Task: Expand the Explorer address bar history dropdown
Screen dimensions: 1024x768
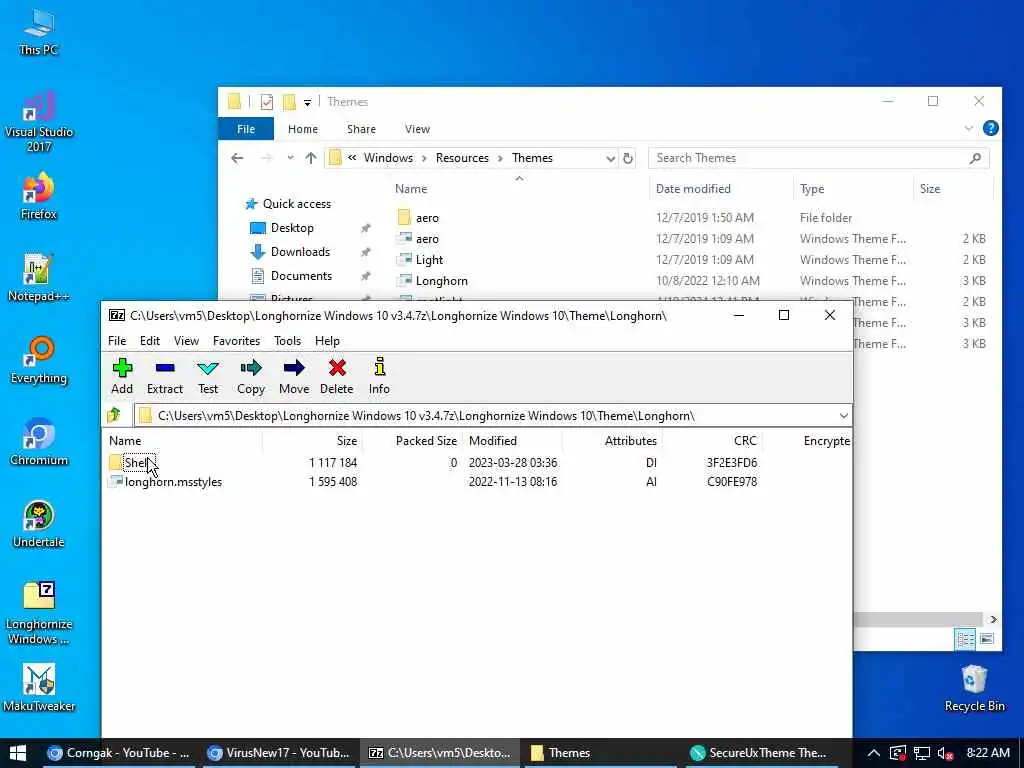Action: click(x=610, y=158)
